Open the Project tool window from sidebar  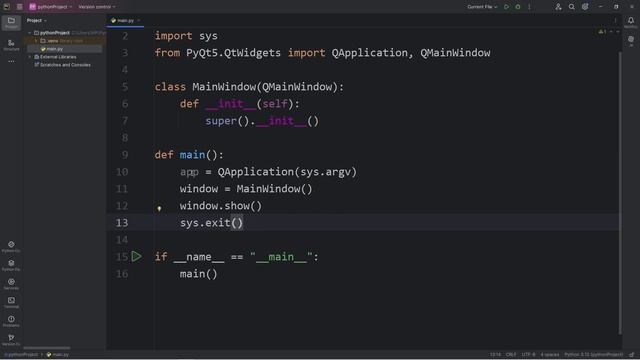[x=11, y=22]
